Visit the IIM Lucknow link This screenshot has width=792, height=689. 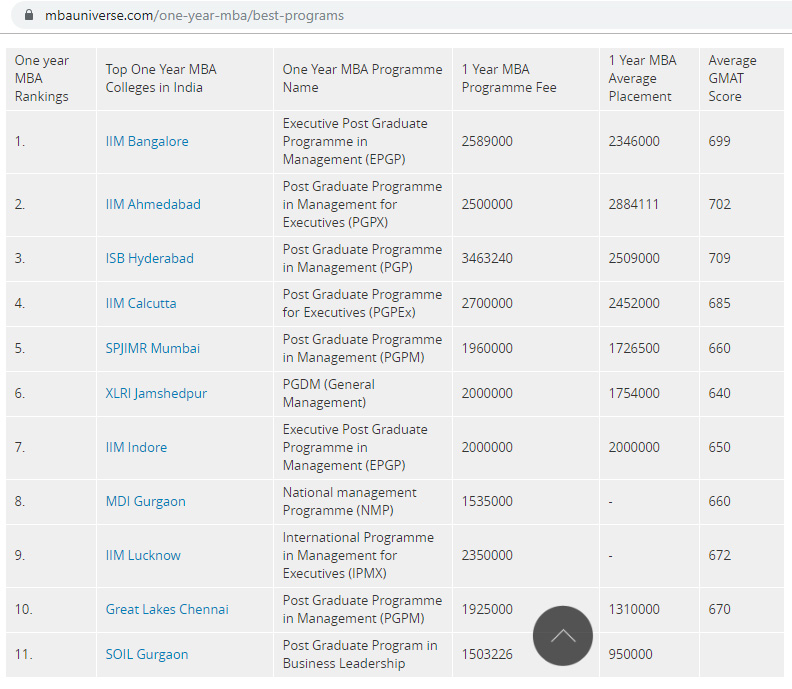point(143,555)
